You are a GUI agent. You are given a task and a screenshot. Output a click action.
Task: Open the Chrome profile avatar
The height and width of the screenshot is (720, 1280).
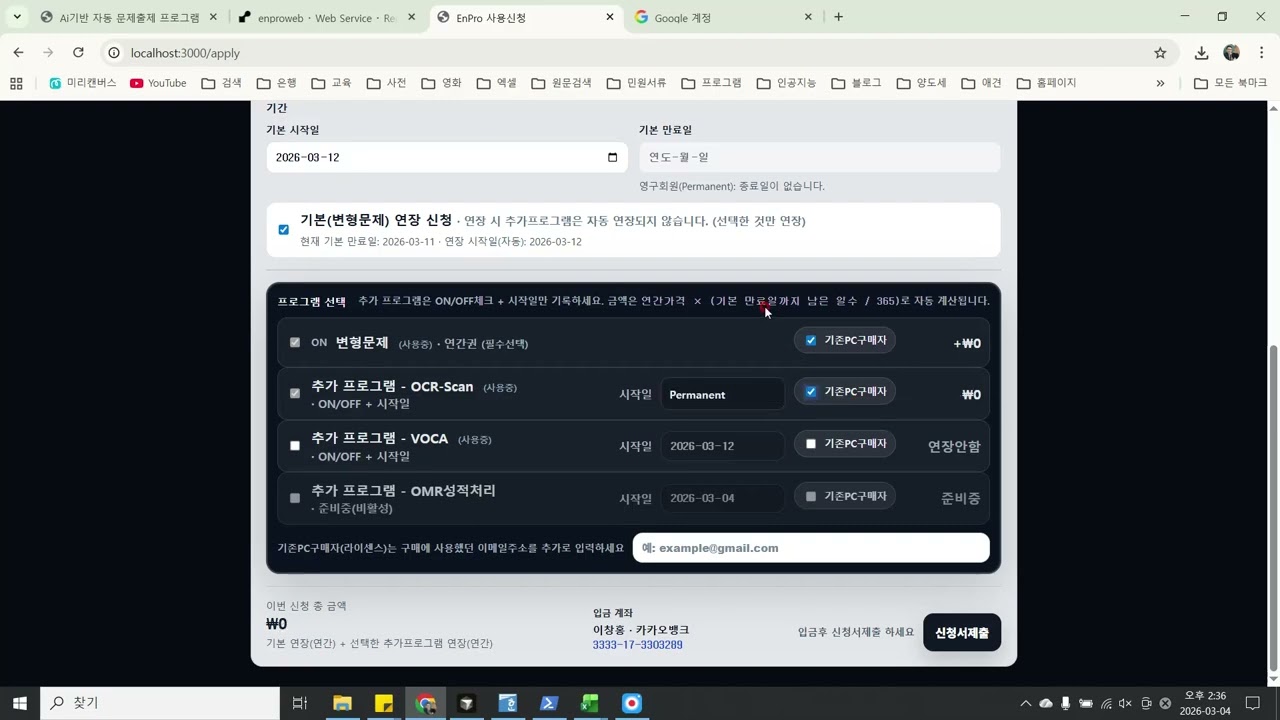coord(1231,53)
